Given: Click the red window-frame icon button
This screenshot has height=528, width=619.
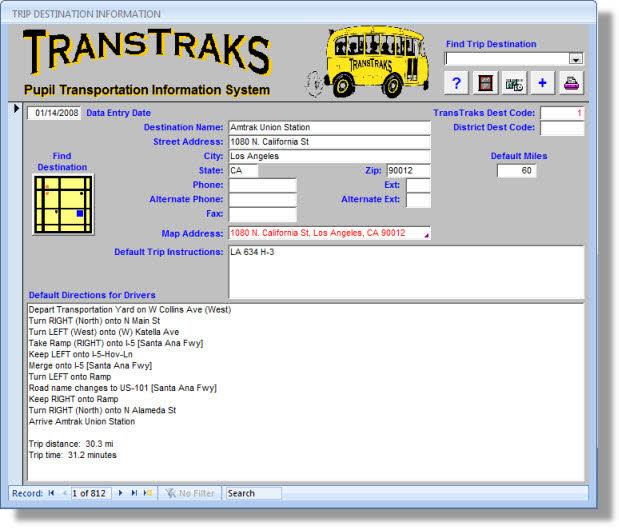Looking at the screenshot, I should click(x=486, y=83).
